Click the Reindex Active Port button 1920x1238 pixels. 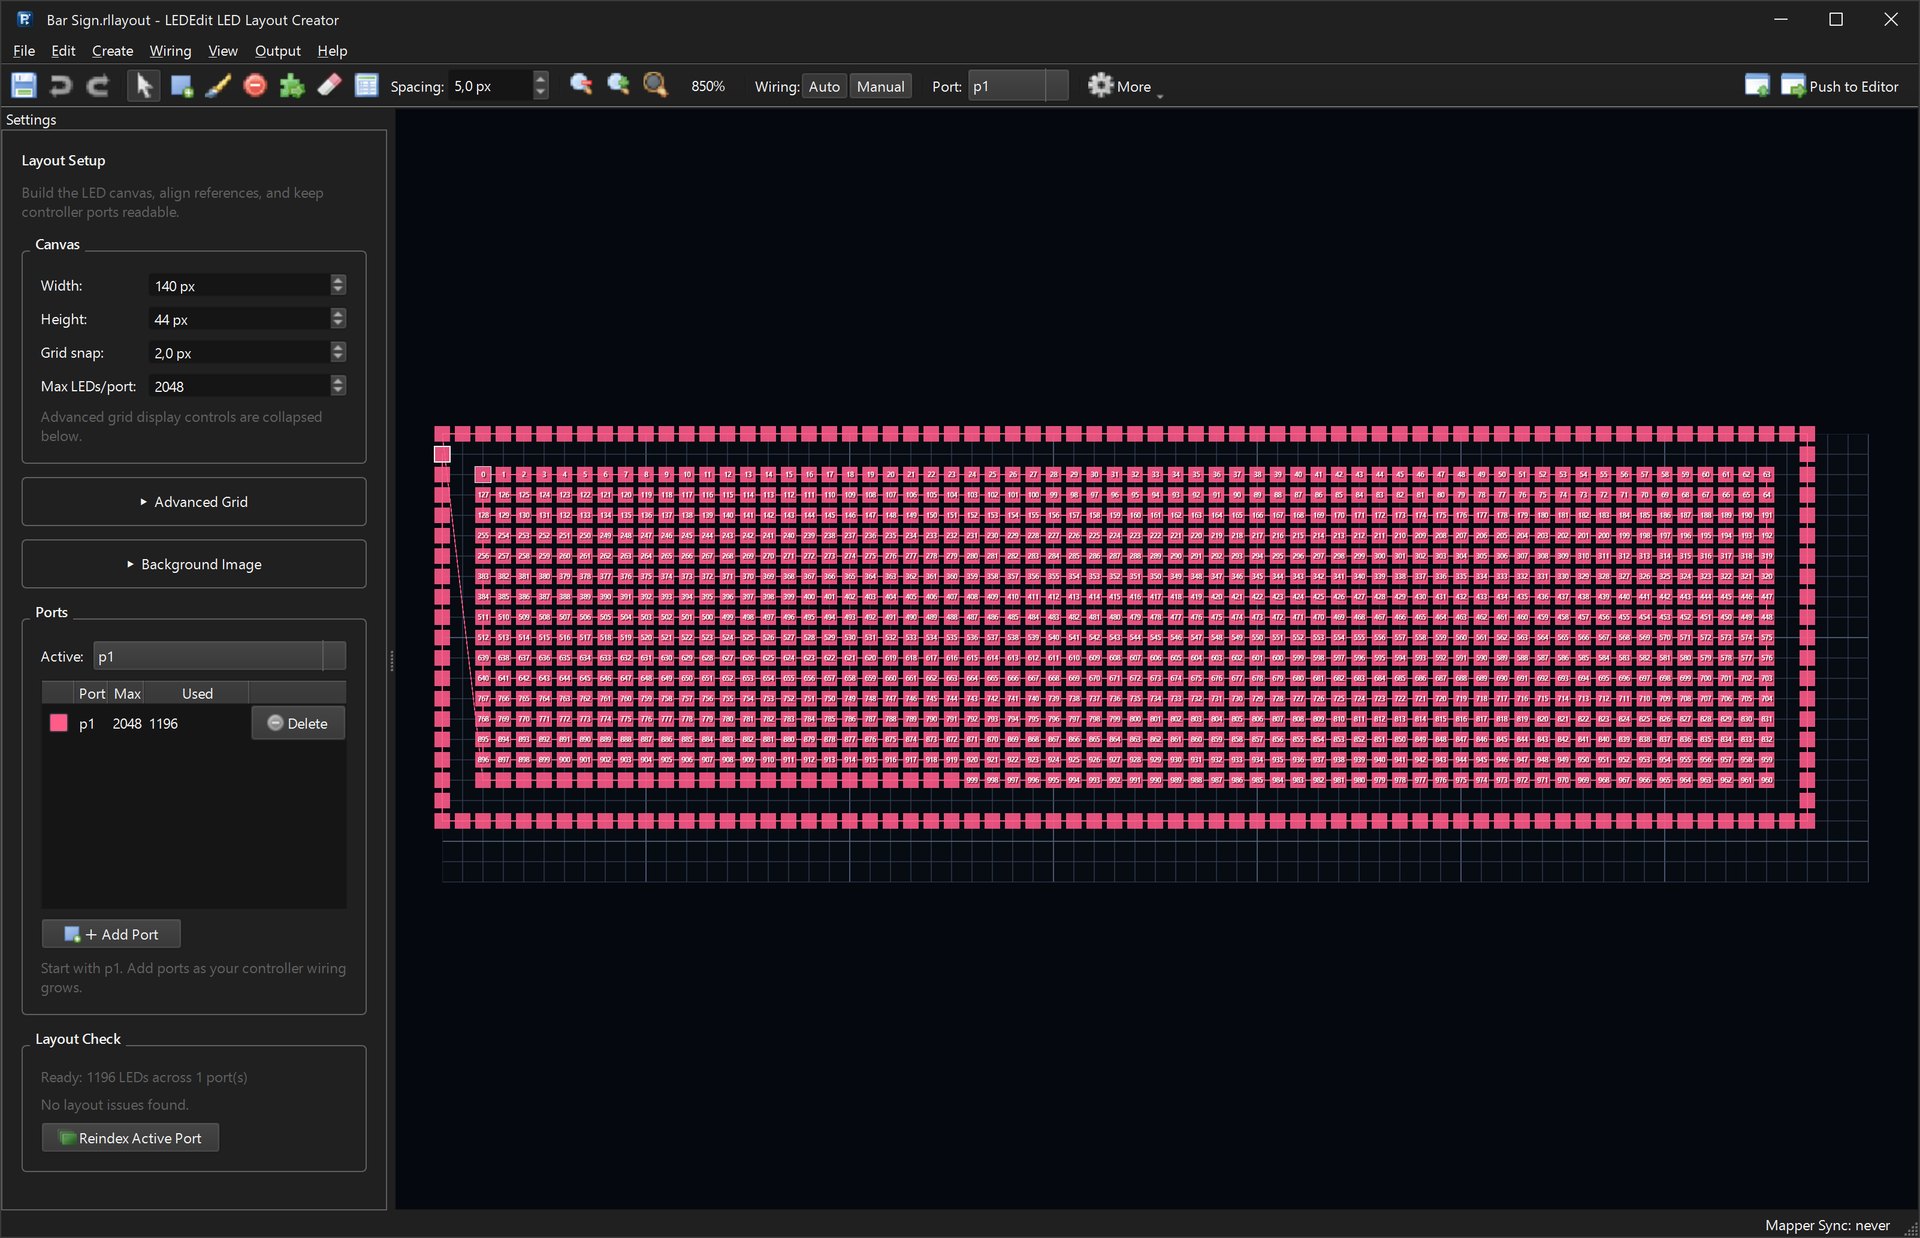130,1138
